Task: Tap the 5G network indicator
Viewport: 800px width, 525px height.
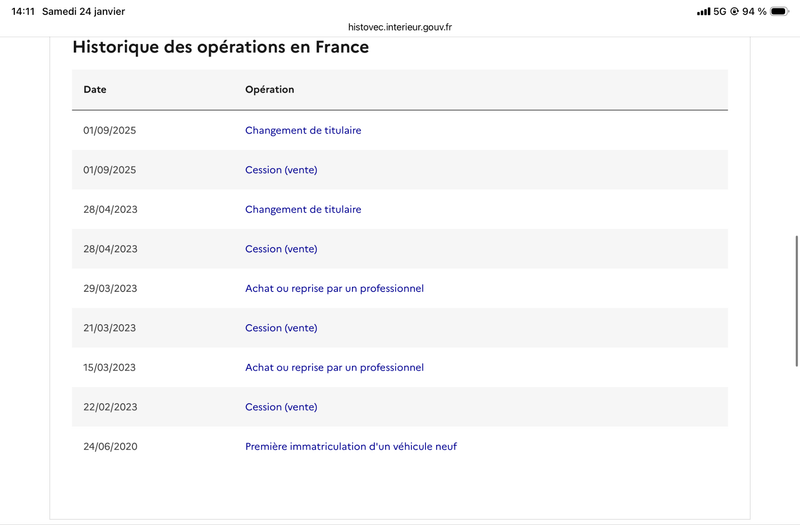Action: [720, 11]
